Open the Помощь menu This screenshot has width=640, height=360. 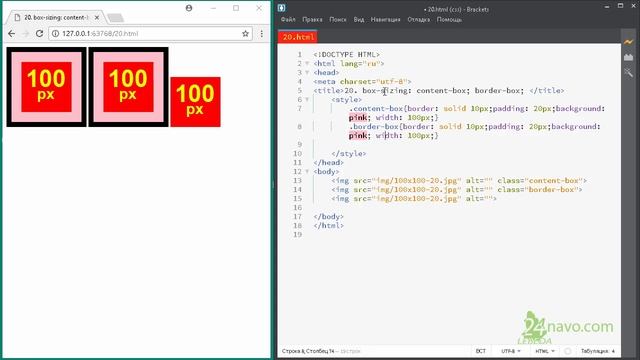coord(449,19)
